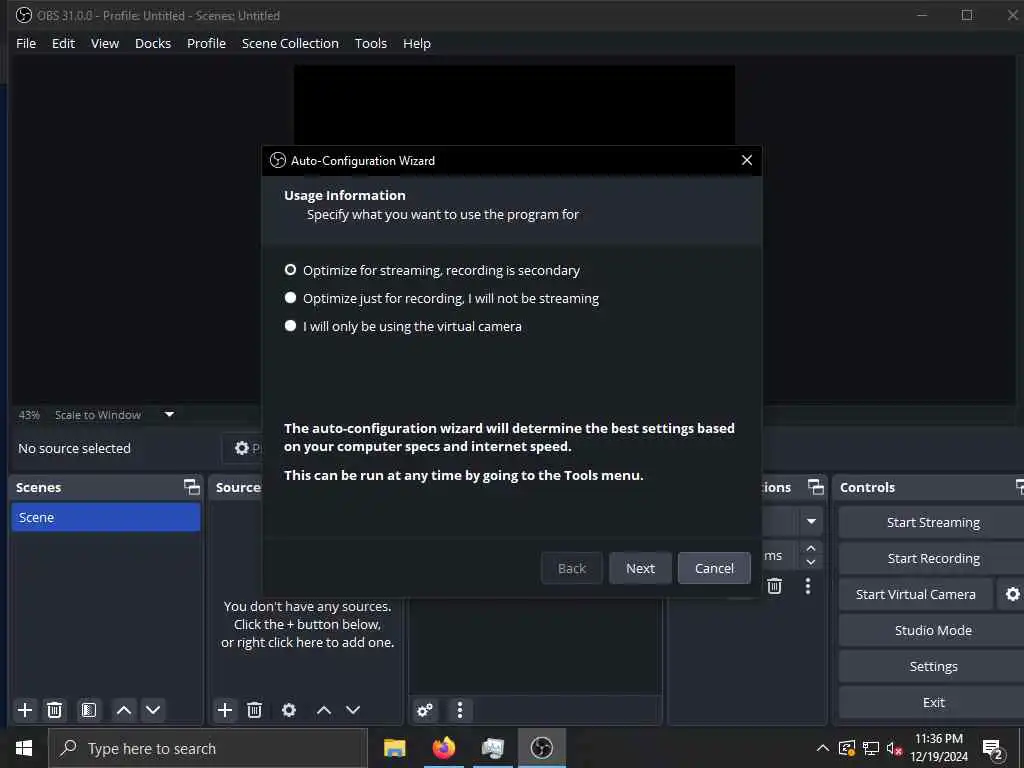
Task: Show hidden system tray icons
Action: pos(823,748)
